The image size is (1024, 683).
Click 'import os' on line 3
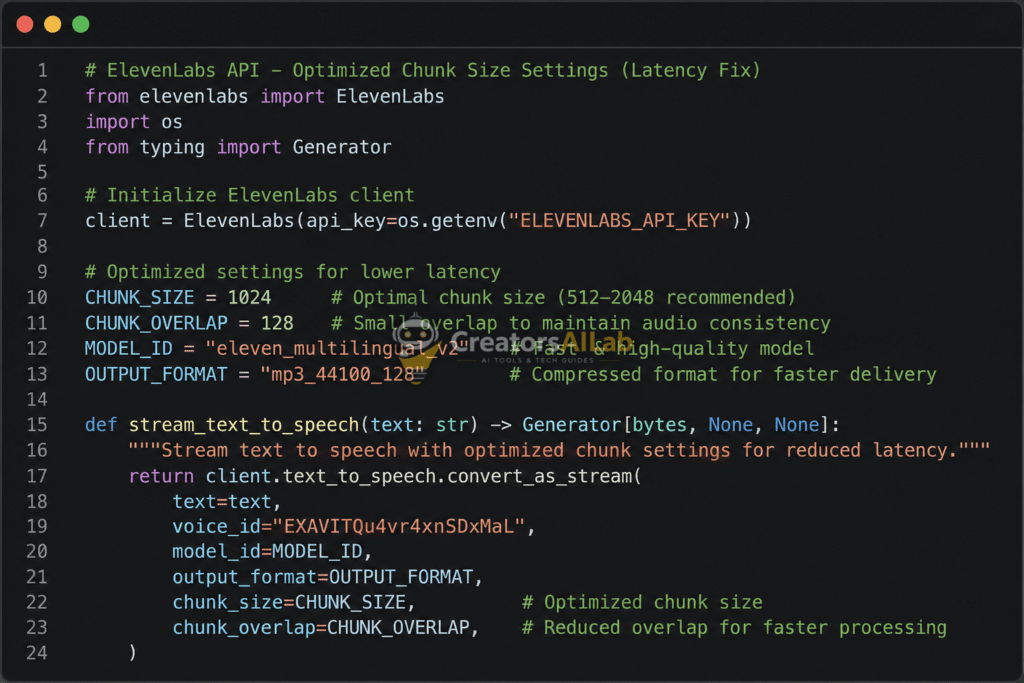[134, 122]
